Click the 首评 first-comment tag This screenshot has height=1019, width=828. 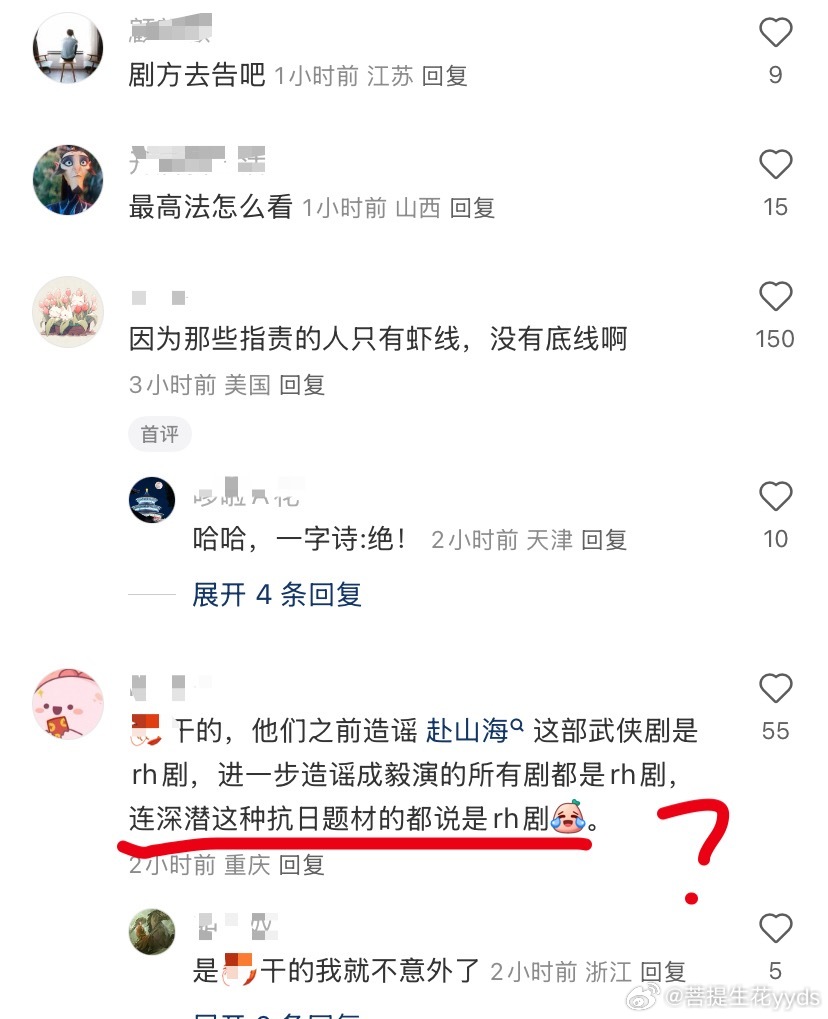[x=160, y=434]
